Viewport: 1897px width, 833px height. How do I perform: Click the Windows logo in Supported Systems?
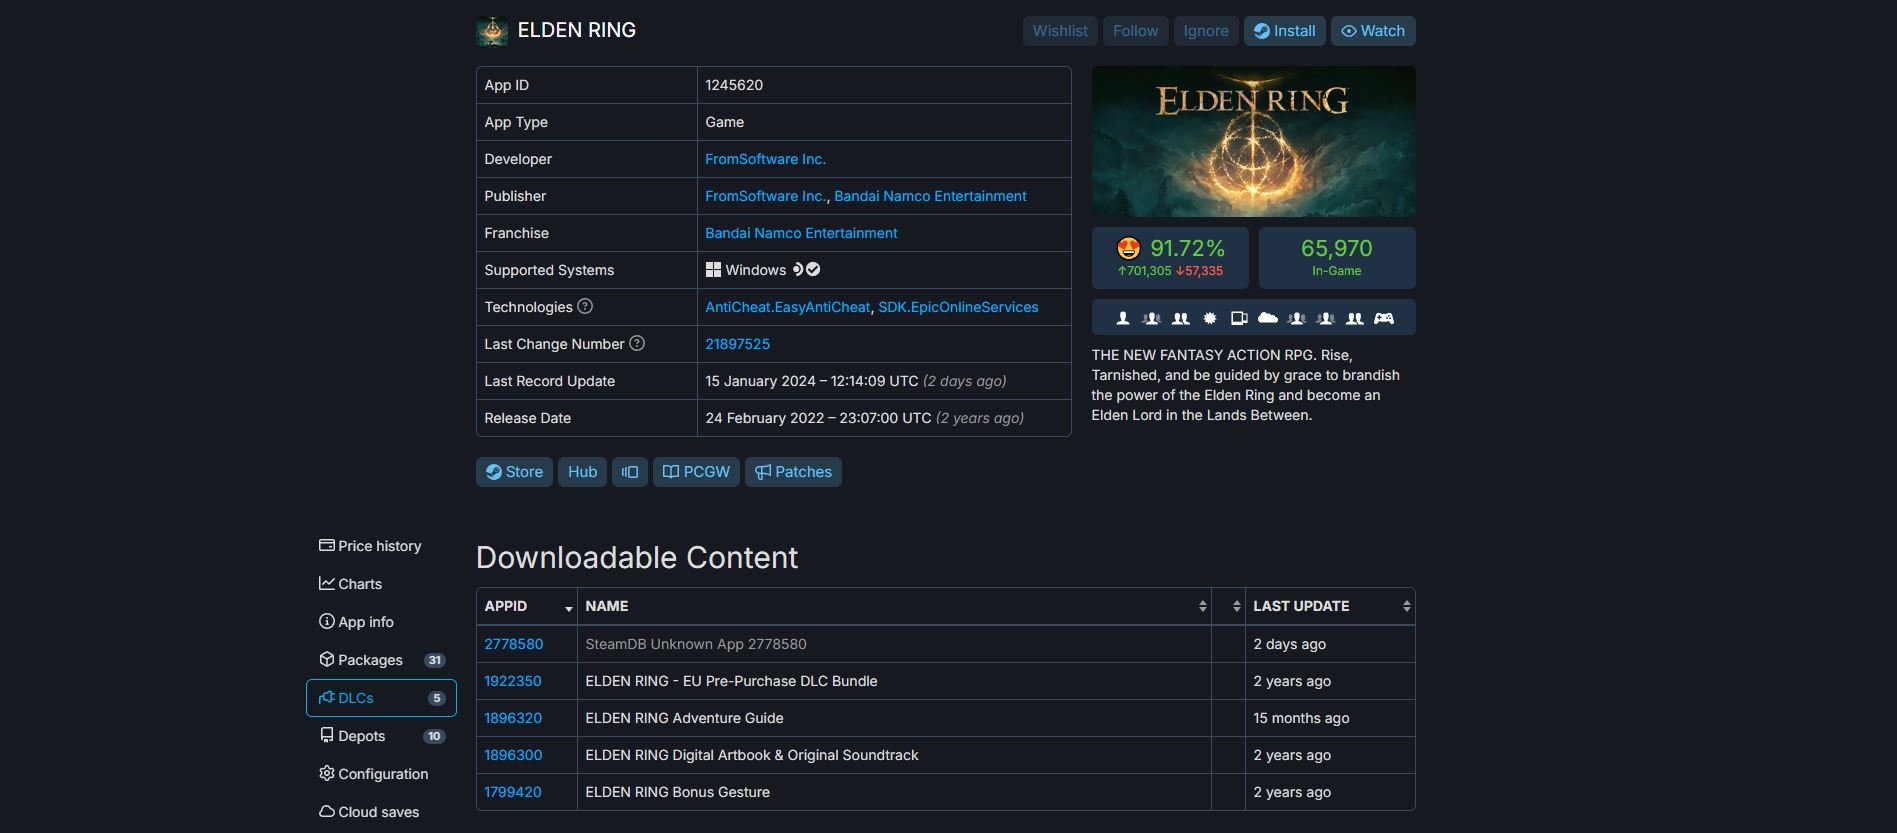pos(713,270)
